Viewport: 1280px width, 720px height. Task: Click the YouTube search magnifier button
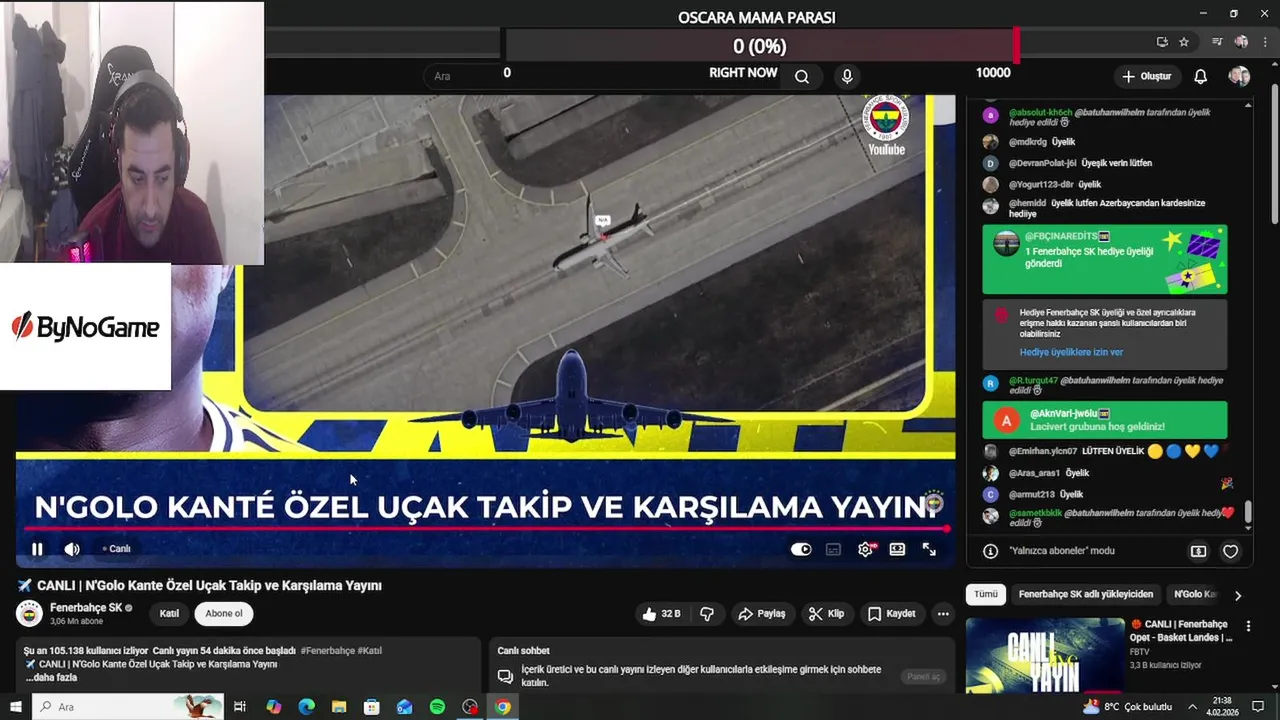click(x=802, y=77)
